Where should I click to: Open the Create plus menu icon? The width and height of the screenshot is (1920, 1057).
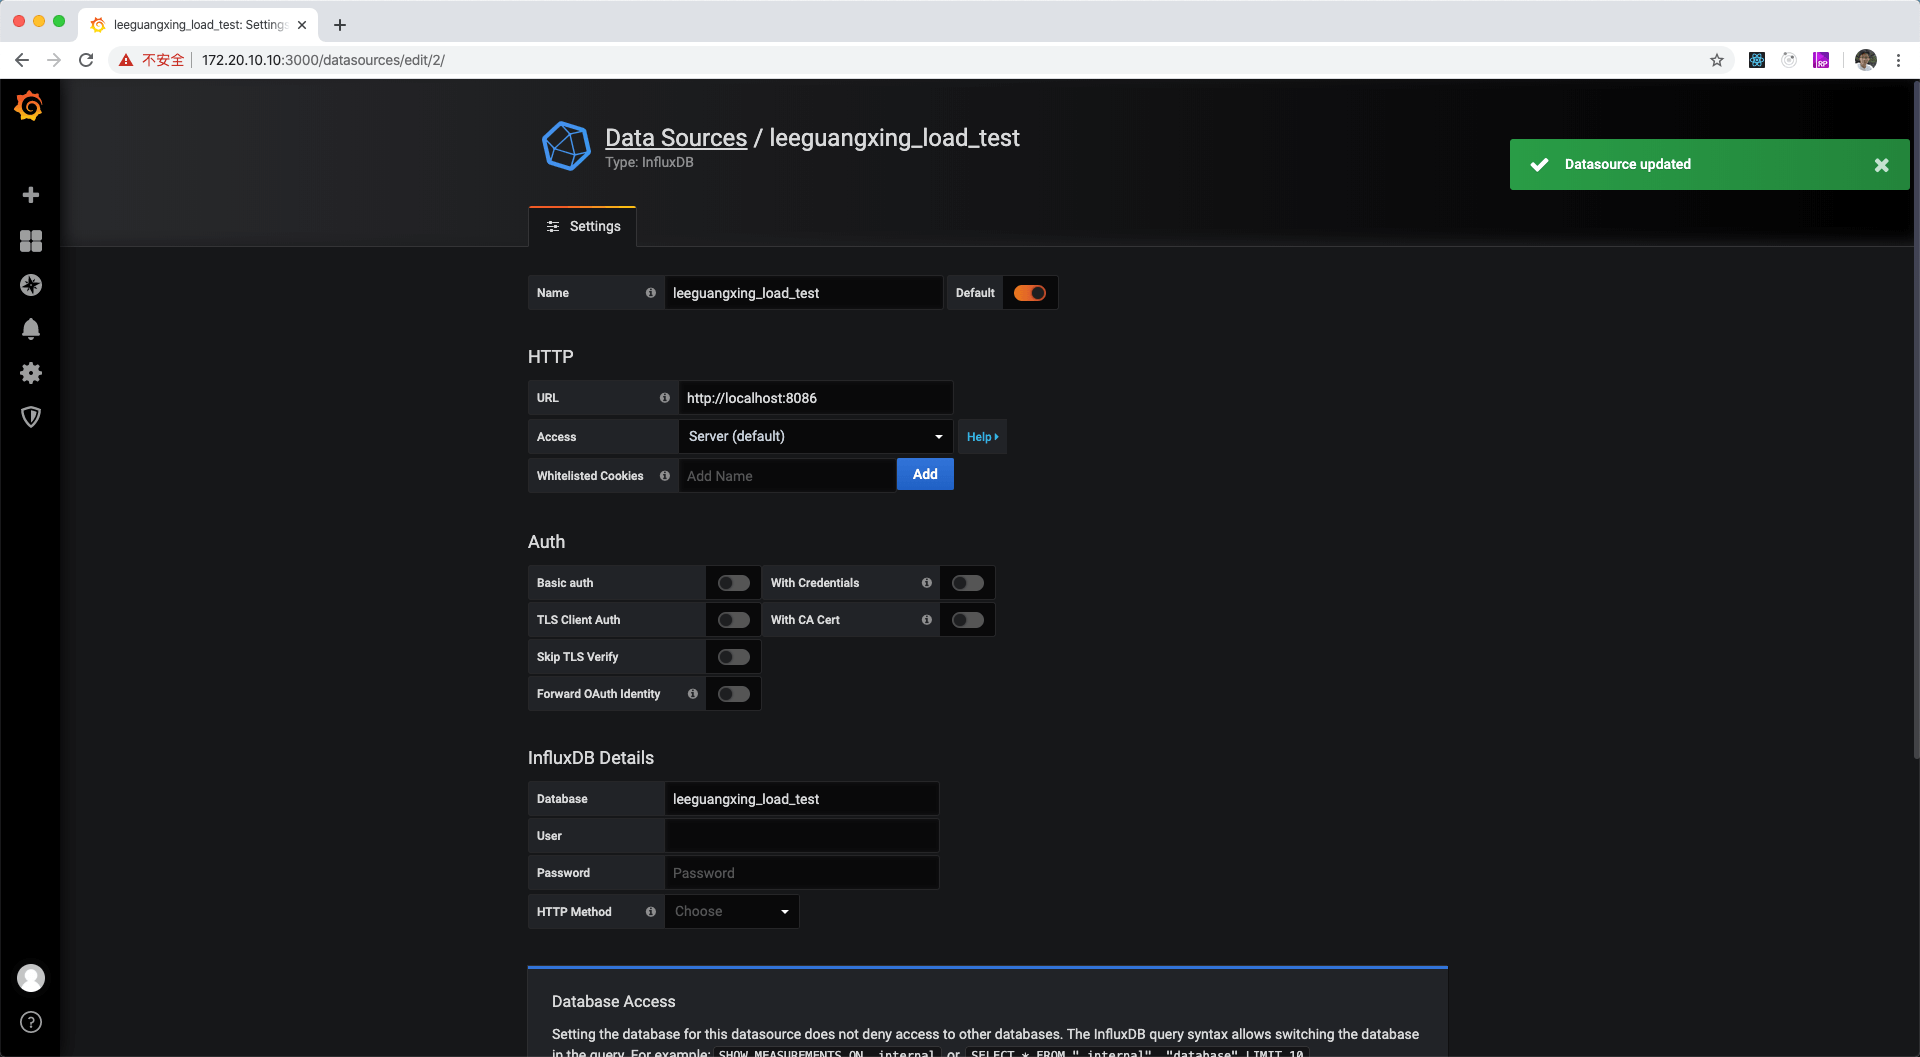31,195
